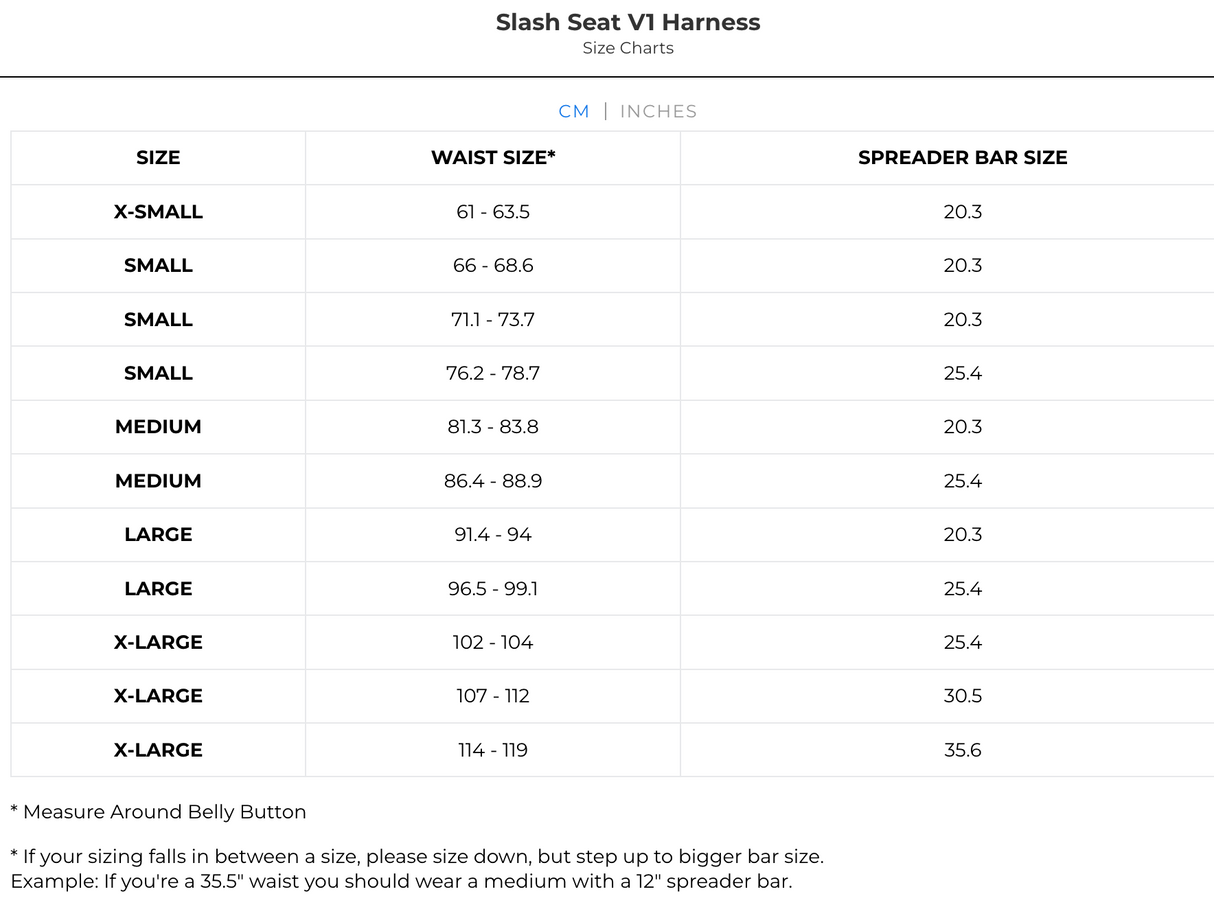The width and height of the screenshot is (1214, 920).
Task: Select the SIZE column header
Action: click(158, 157)
